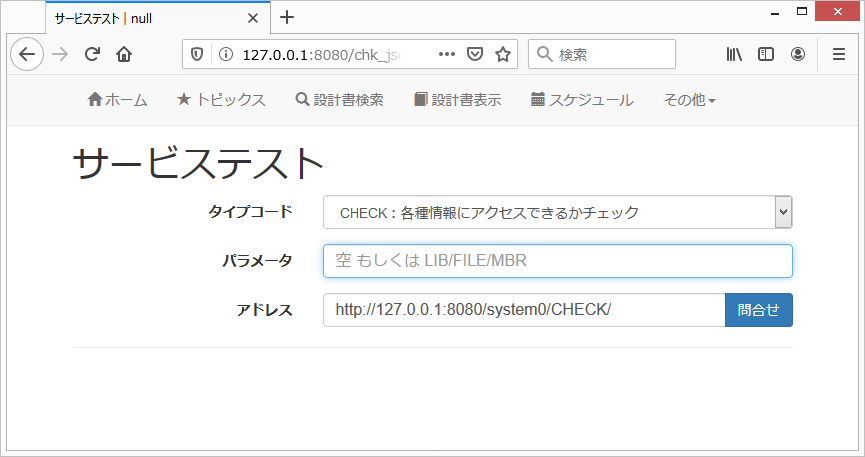Open the Library icon in toolbar

[734, 54]
